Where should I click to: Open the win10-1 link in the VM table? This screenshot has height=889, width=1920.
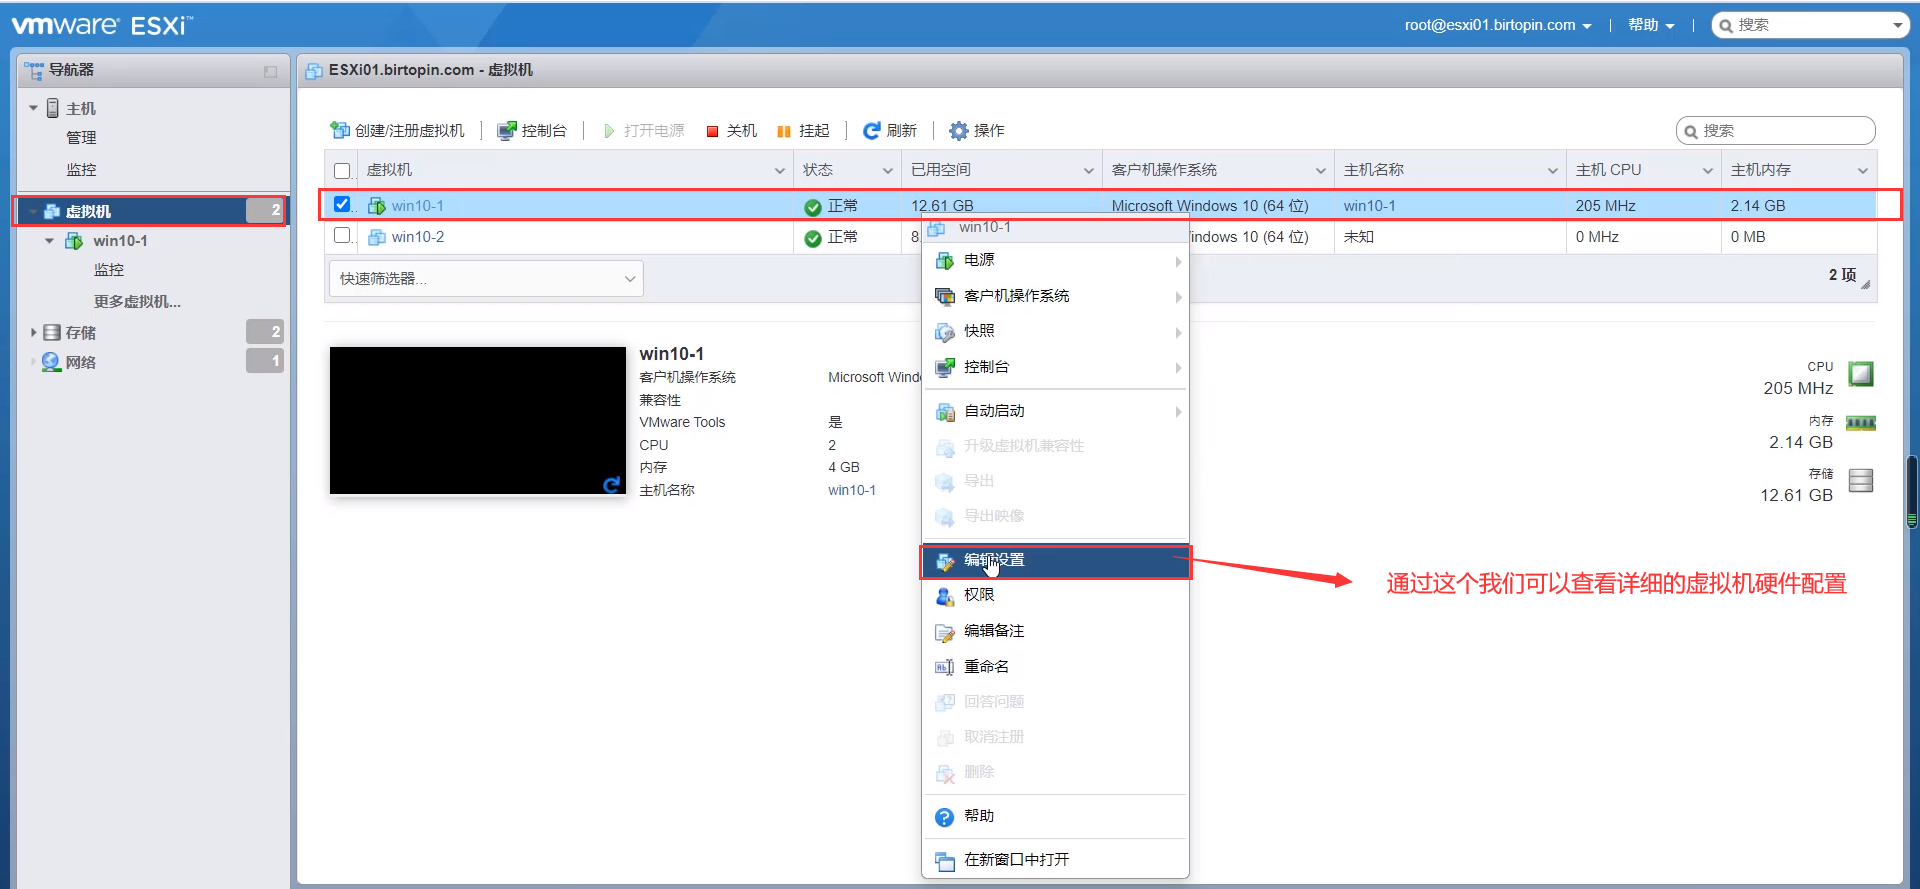click(x=418, y=206)
